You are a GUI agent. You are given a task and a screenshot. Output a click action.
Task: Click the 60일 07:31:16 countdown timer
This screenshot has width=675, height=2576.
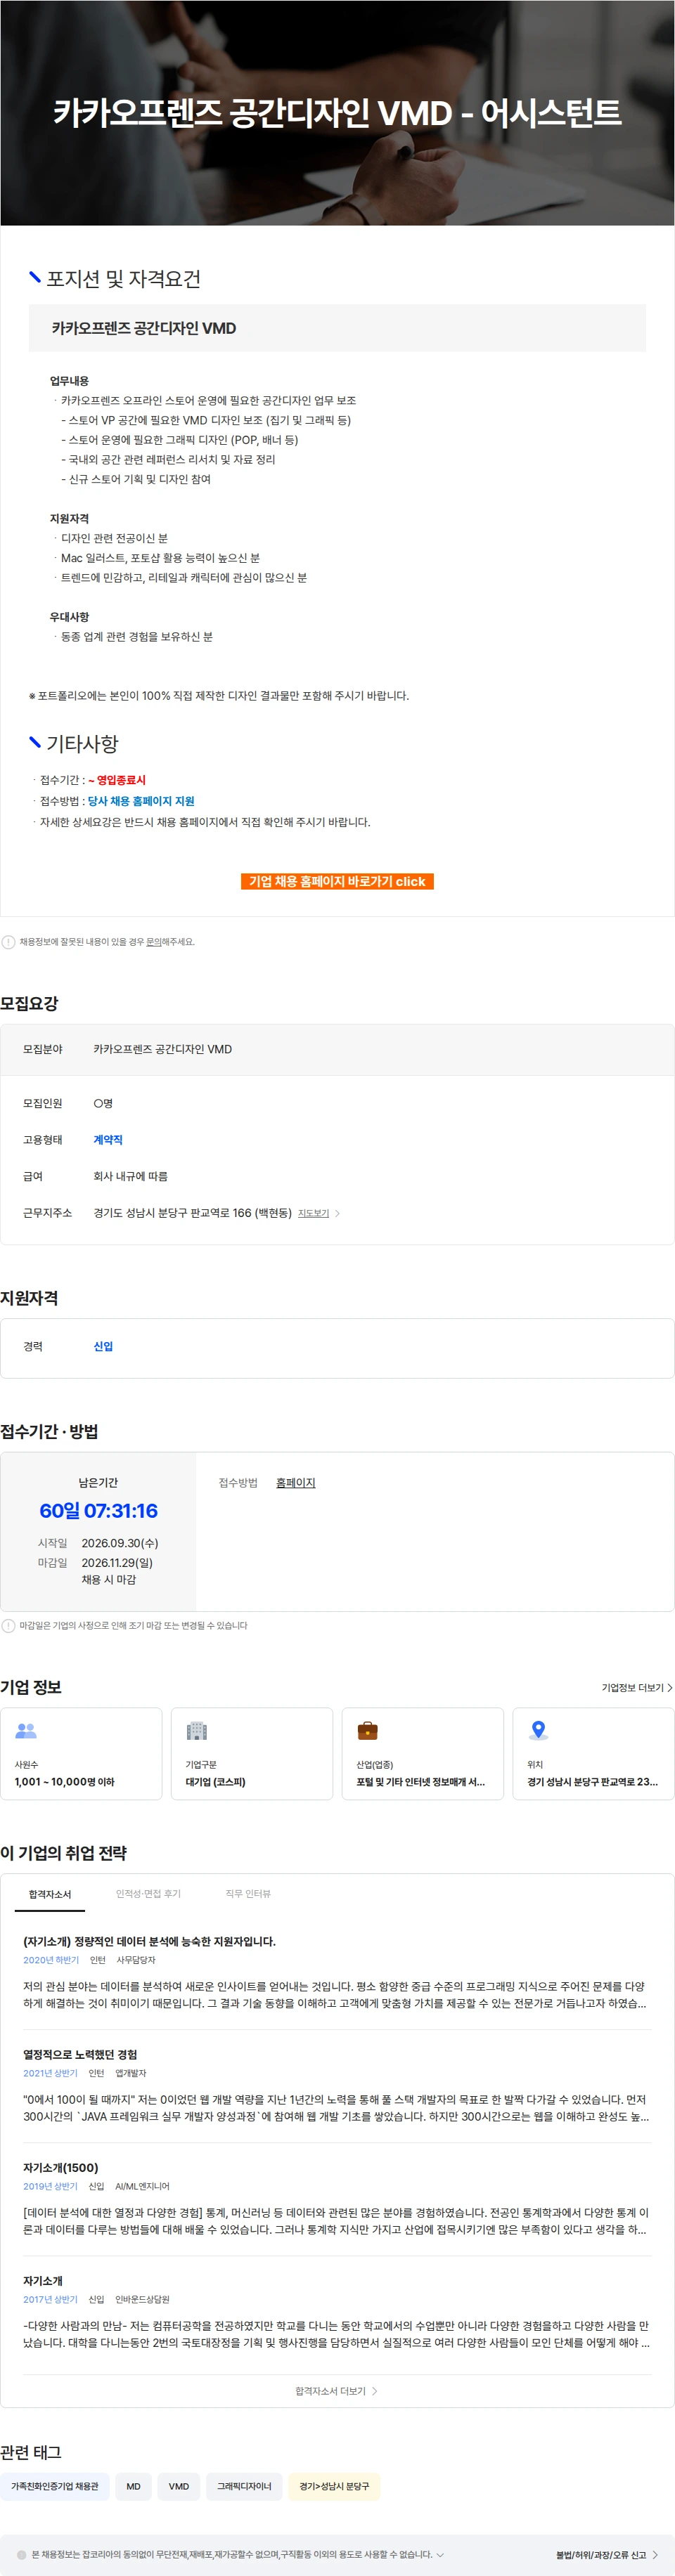98,1511
